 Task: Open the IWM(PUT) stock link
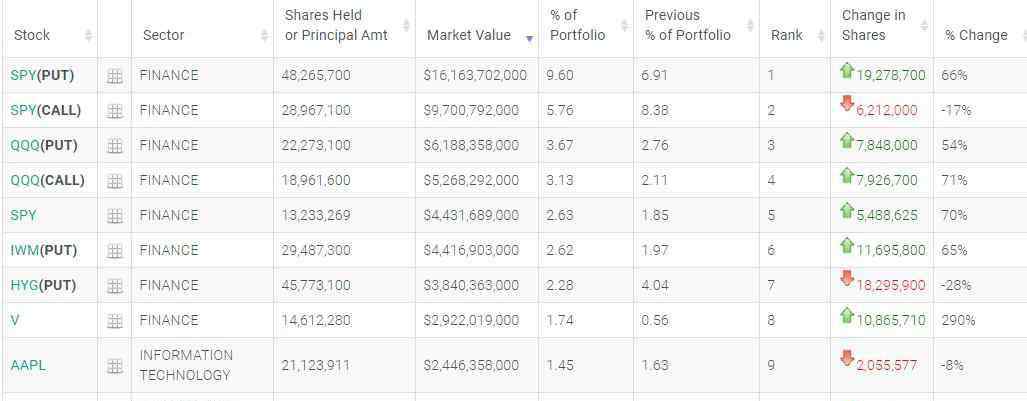point(44,250)
